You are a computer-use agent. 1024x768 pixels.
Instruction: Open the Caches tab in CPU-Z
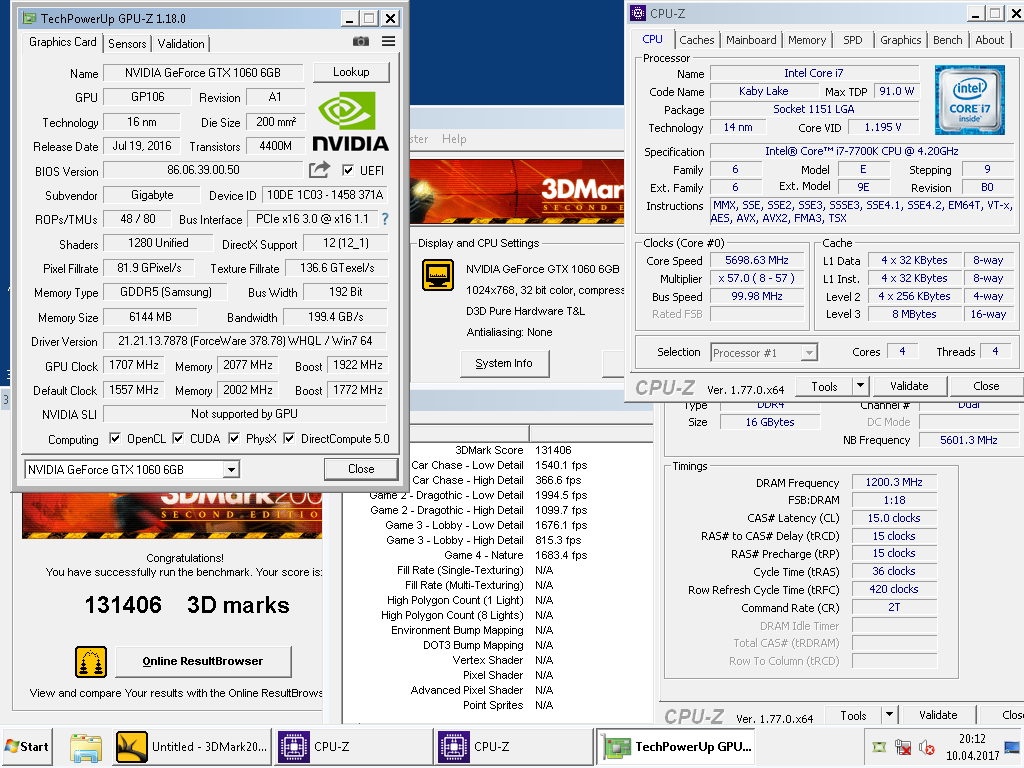click(x=697, y=40)
